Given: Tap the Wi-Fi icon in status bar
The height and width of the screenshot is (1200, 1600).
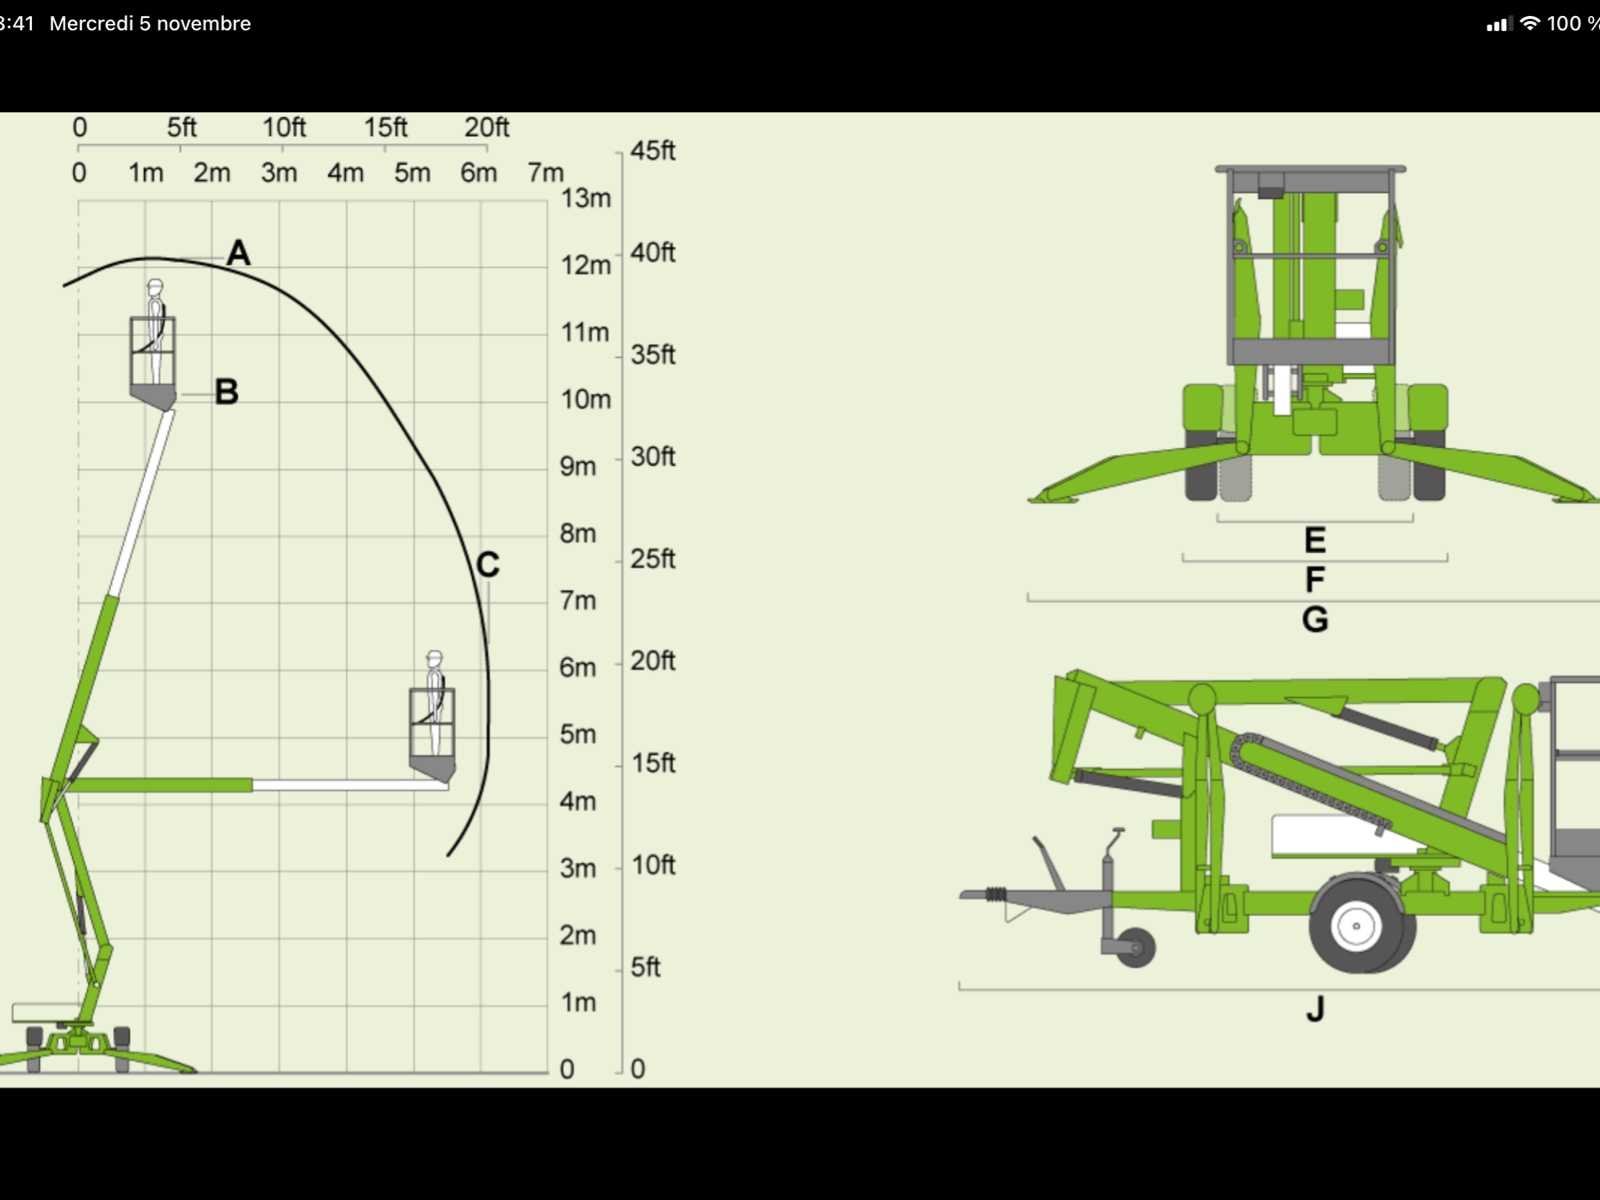Looking at the screenshot, I should click(1530, 23).
